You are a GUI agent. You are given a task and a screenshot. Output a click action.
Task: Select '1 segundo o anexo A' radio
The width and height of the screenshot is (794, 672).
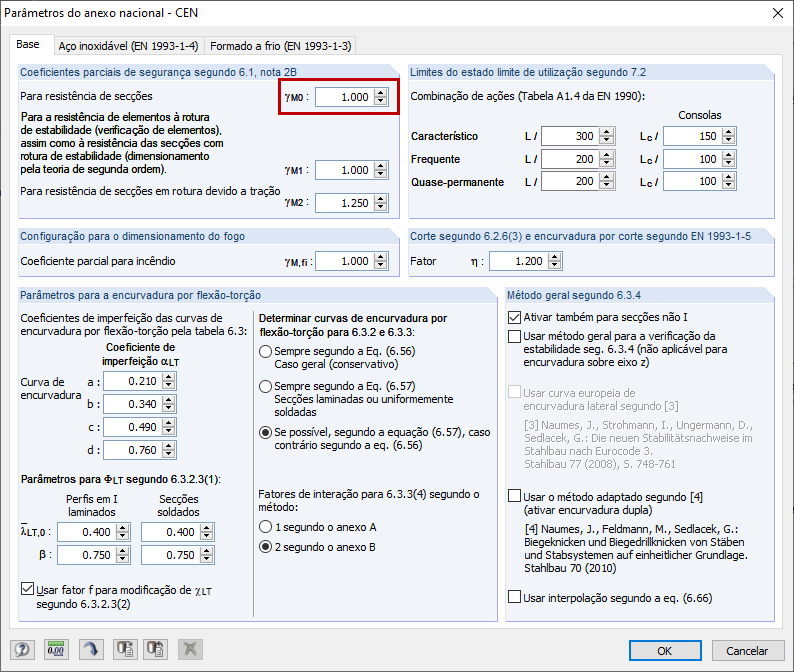[265, 527]
